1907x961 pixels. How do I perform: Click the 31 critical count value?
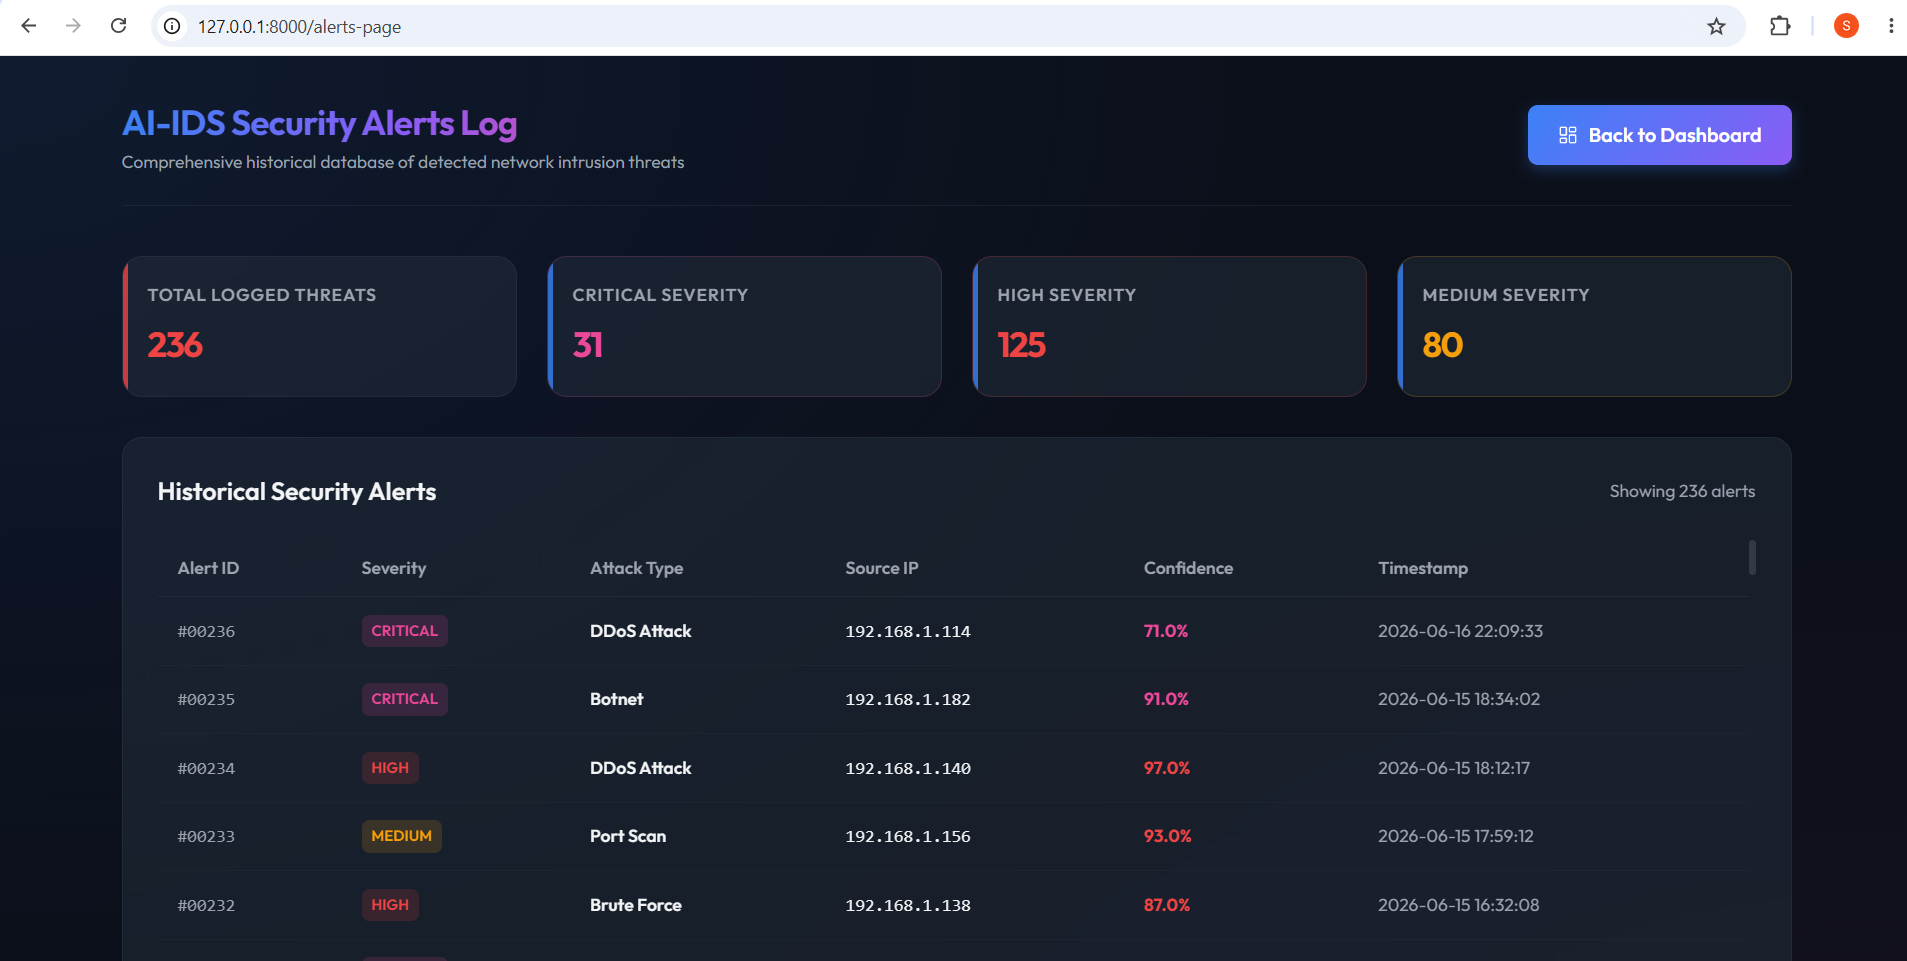click(588, 345)
